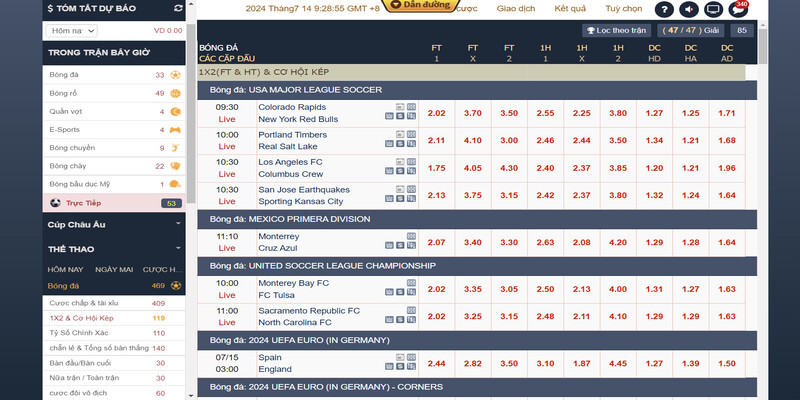The width and height of the screenshot is (800, 400).
Task: Open chat messages with 340 badge
Action: coord(738,9)
